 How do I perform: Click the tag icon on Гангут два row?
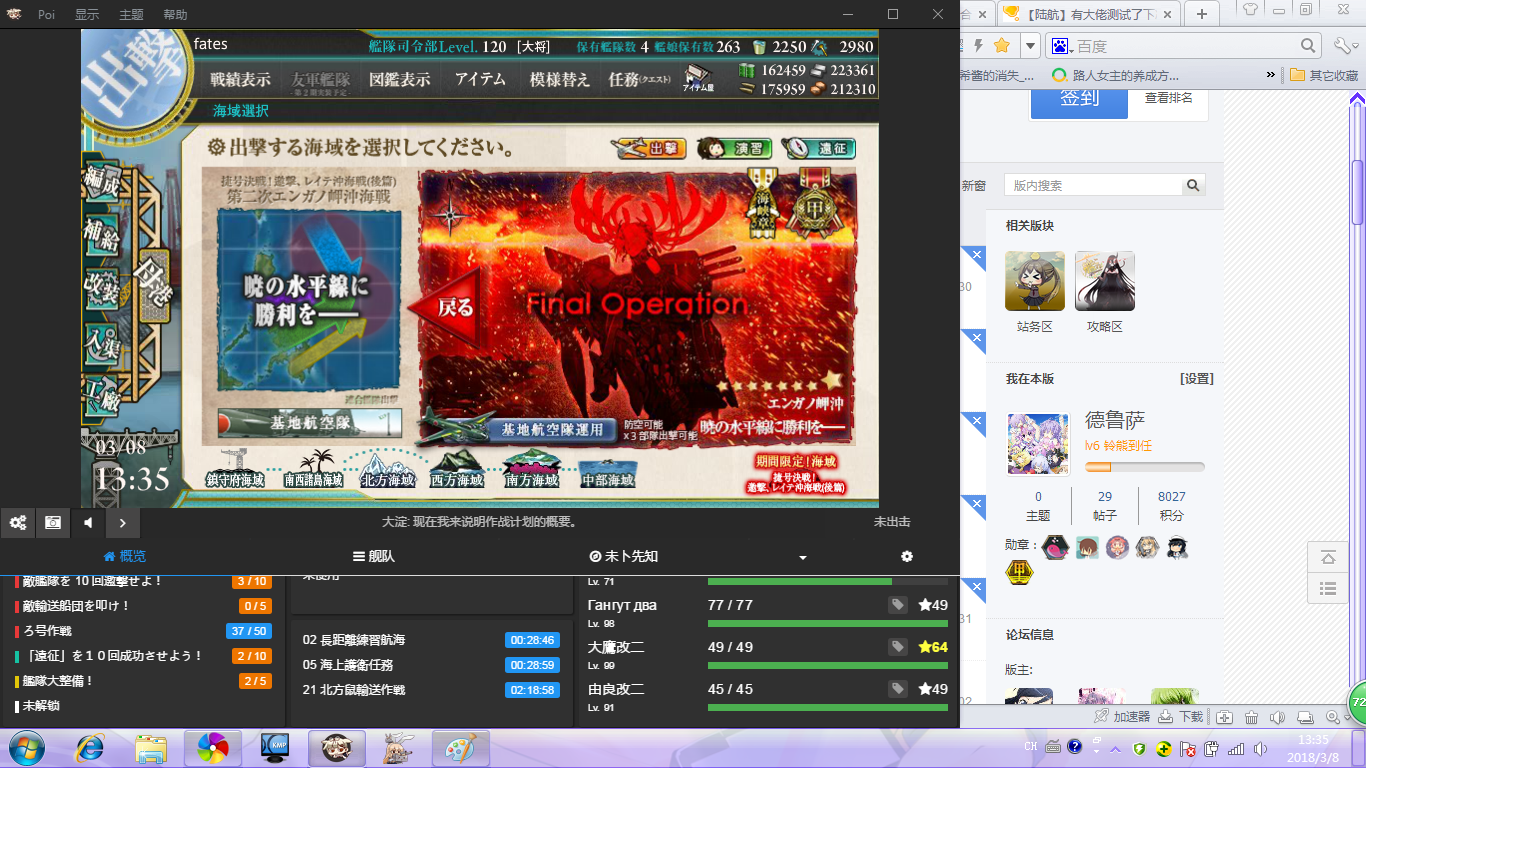tap(898, 605)
